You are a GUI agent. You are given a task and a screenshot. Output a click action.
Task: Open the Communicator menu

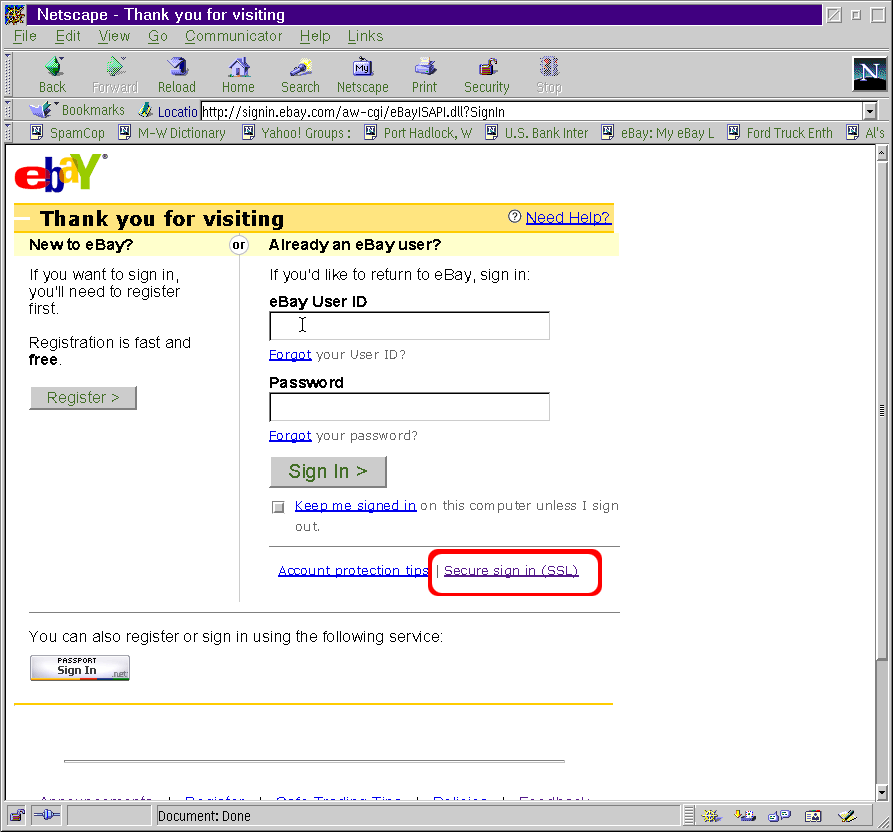point(233,36)
